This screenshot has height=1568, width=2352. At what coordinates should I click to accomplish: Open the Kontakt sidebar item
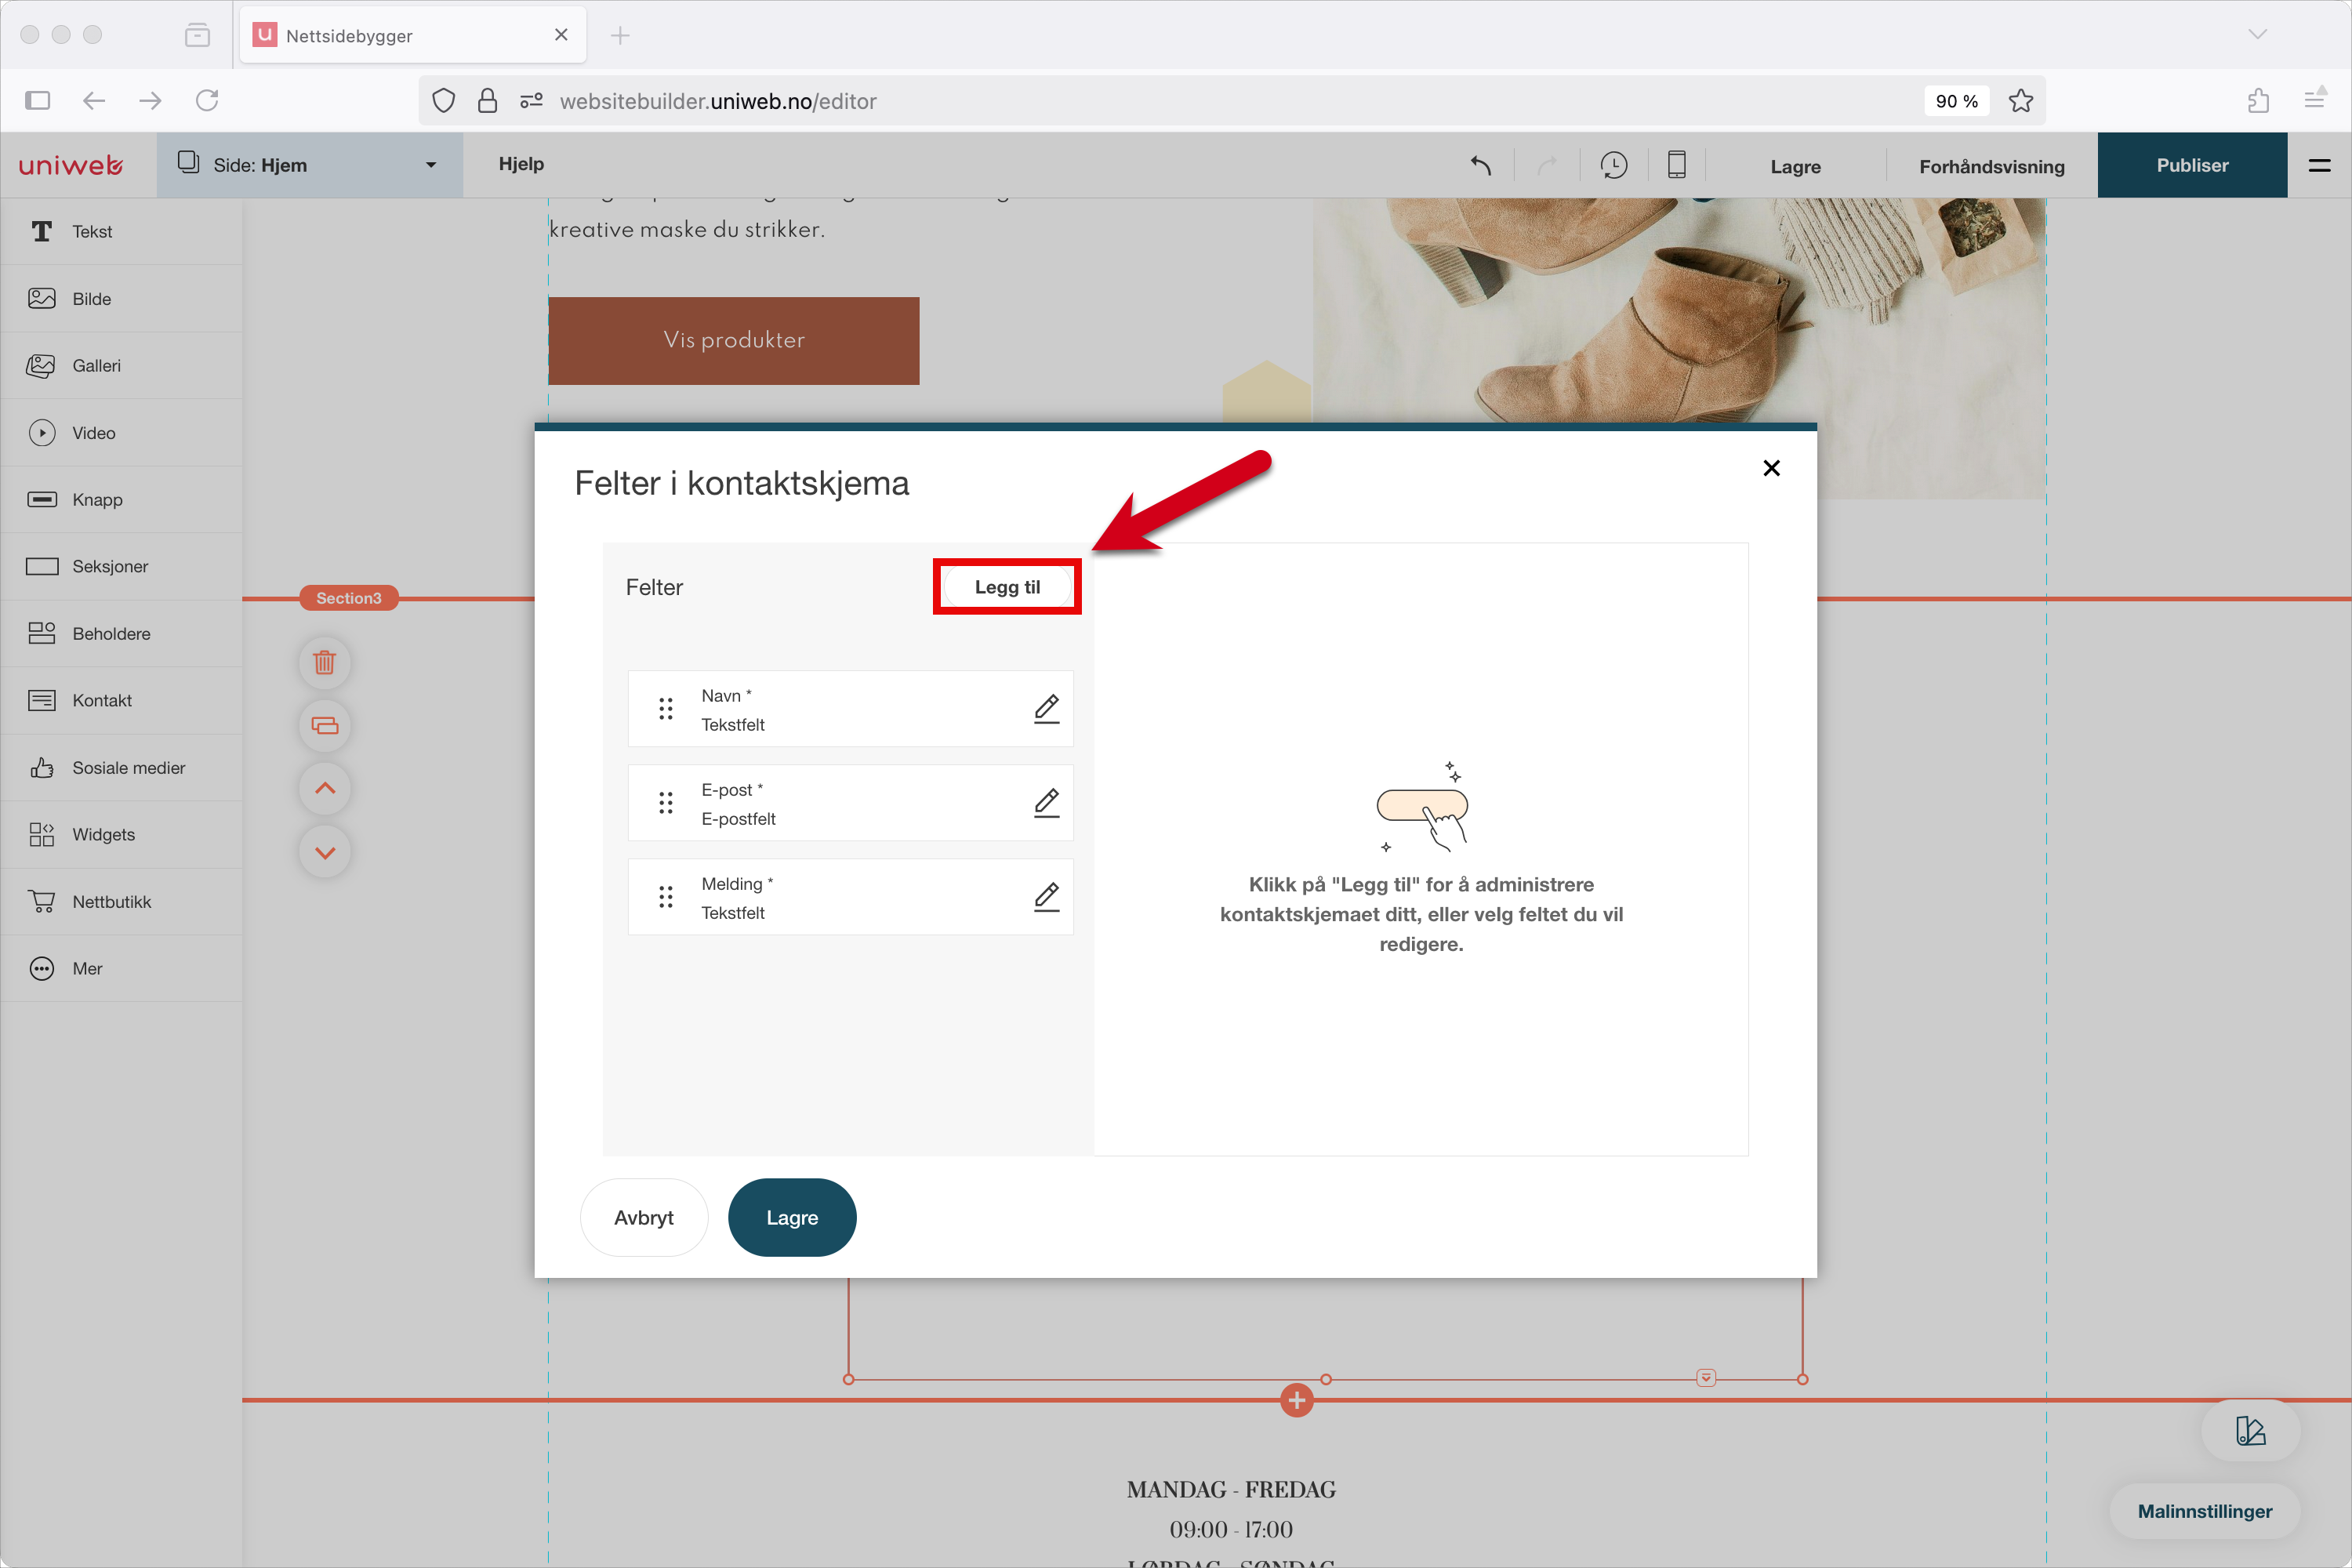coord(121,700)
